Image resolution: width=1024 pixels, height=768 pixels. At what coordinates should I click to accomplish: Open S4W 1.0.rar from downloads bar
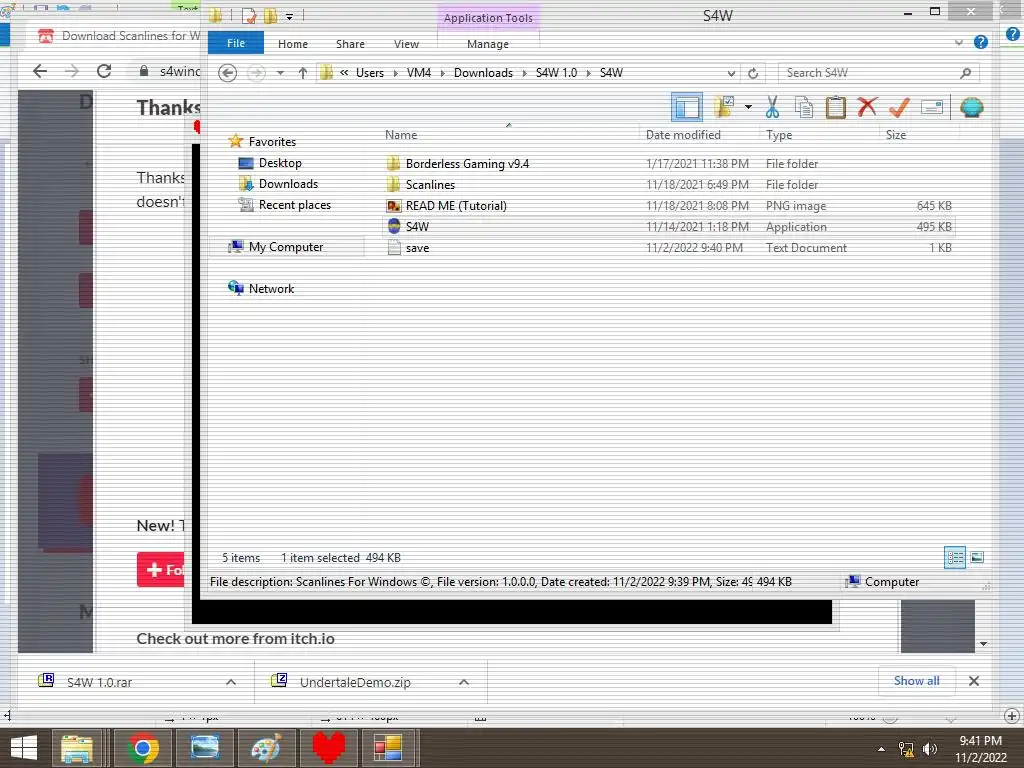99,682
